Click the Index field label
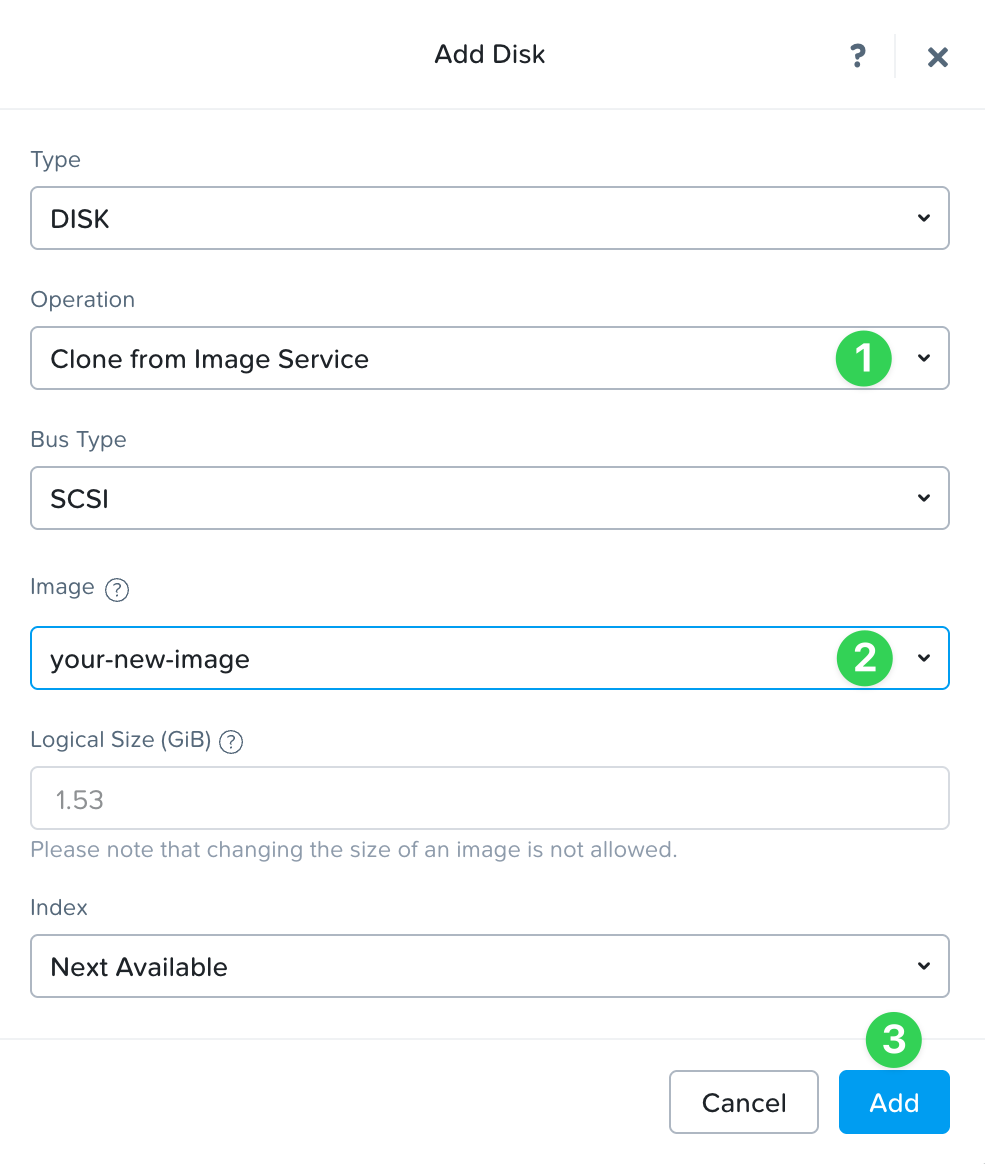Viewport: 985px width, 1164px height. click(x=59, y=908)
